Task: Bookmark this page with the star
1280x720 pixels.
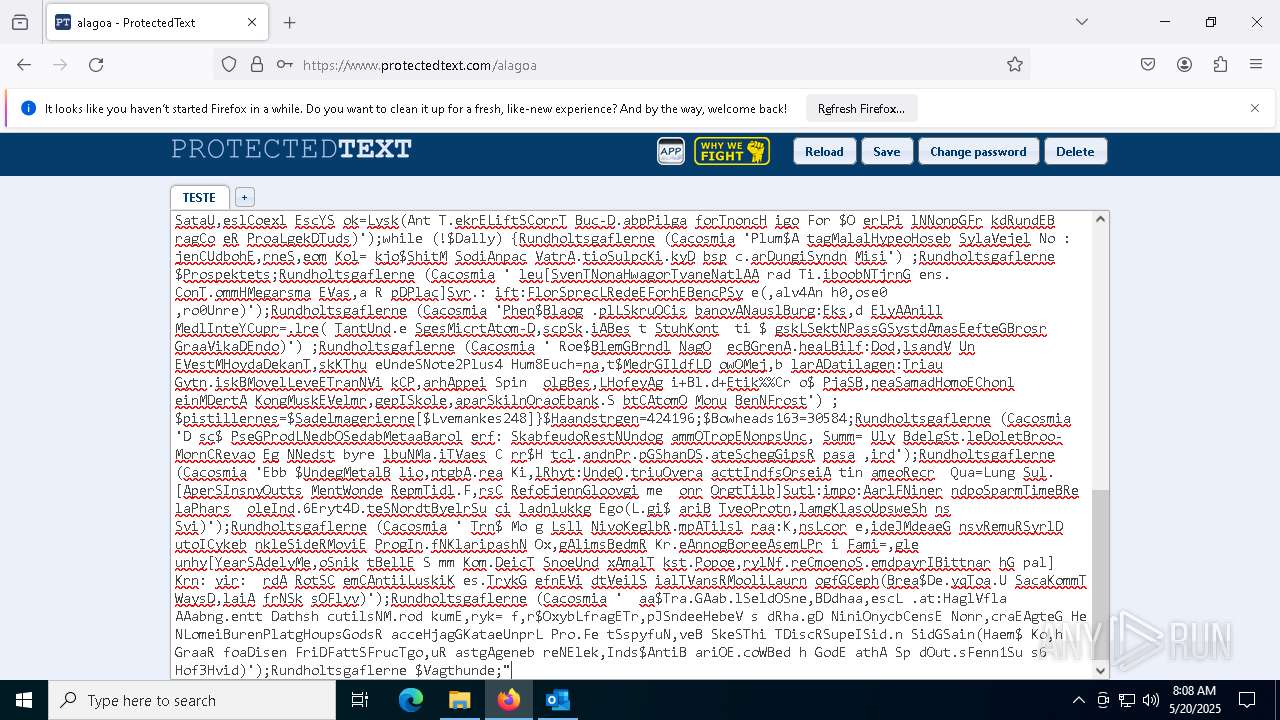Action: 1015,65
